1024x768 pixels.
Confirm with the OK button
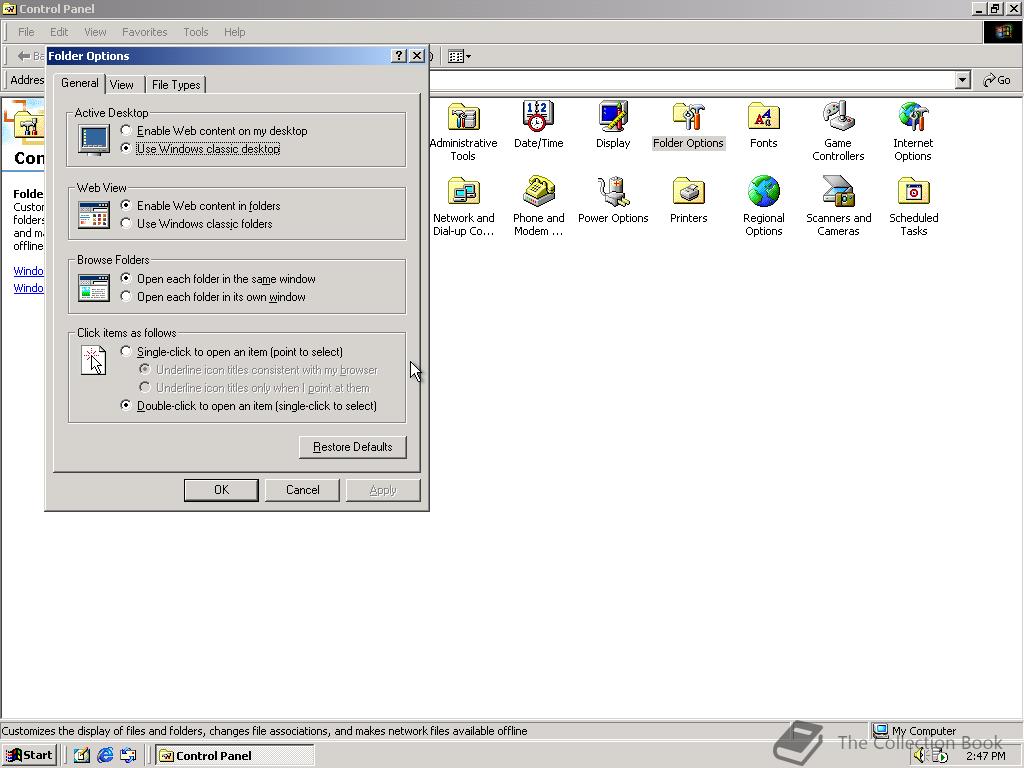point(221,490)
